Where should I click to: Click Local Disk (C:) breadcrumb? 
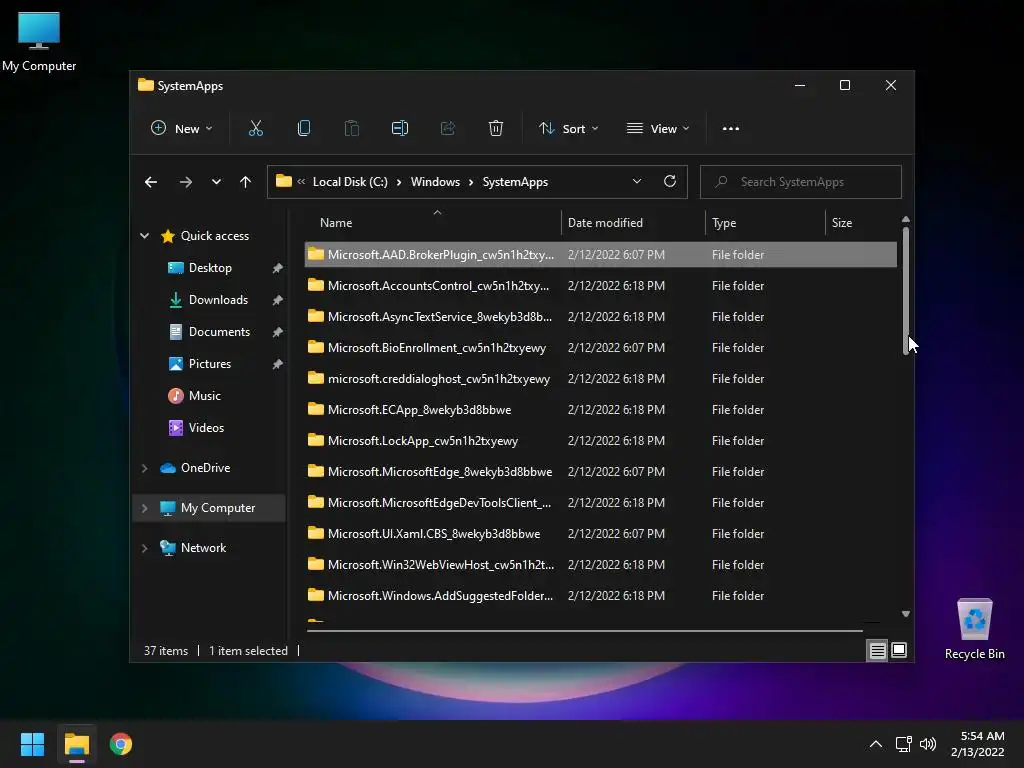click(x=350, y=182)
